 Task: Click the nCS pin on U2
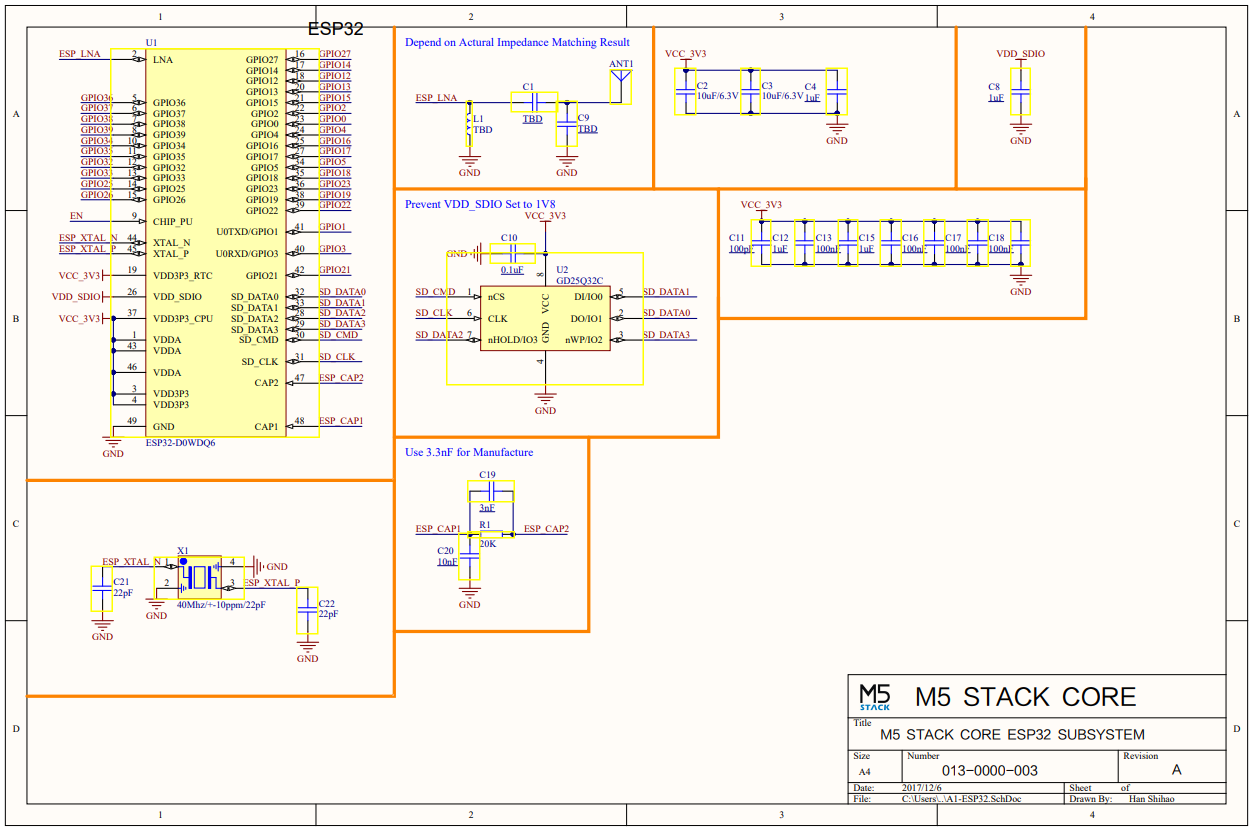coord(496,297)
